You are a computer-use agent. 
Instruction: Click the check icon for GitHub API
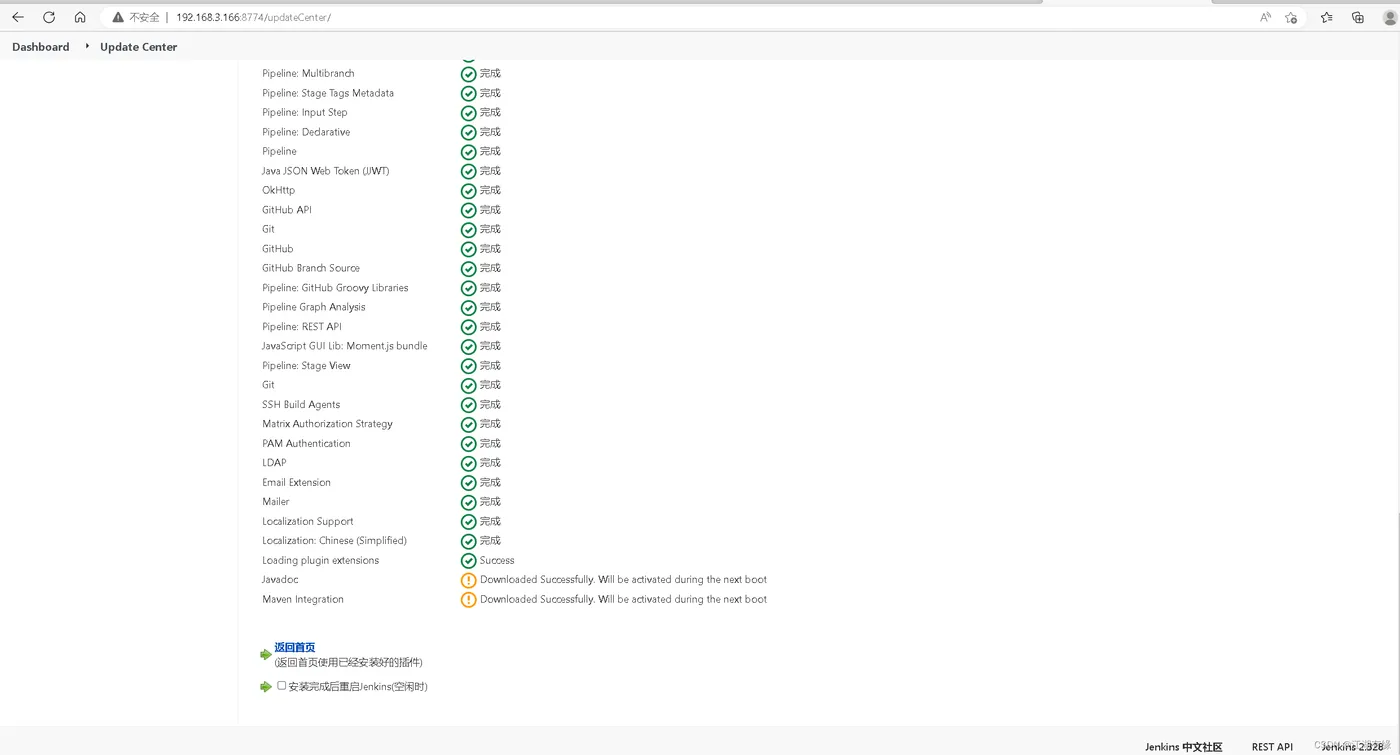tap(468, 210)
